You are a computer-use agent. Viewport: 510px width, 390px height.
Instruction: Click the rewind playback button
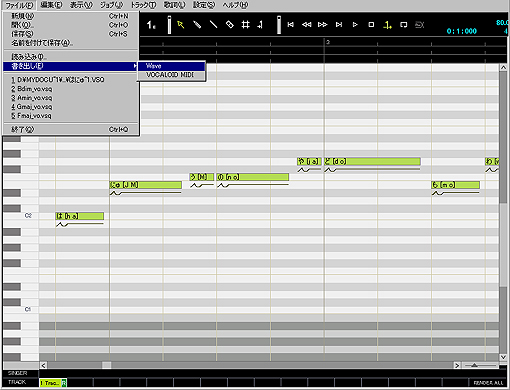click(x=307, y=25)
